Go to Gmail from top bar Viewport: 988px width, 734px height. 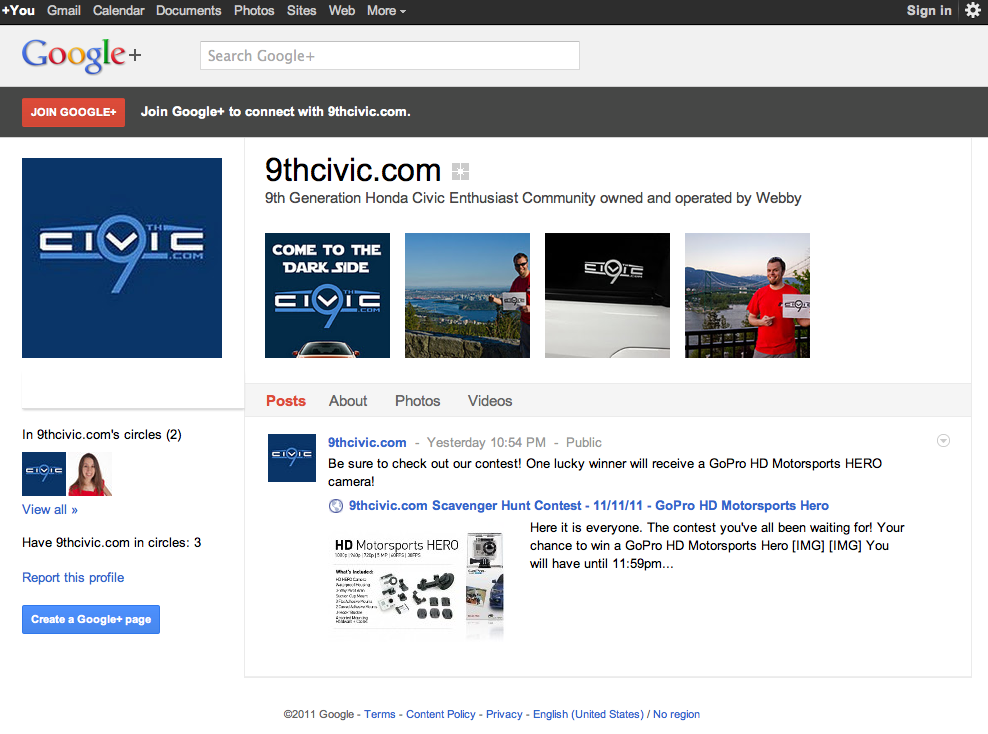pos(64,11)
